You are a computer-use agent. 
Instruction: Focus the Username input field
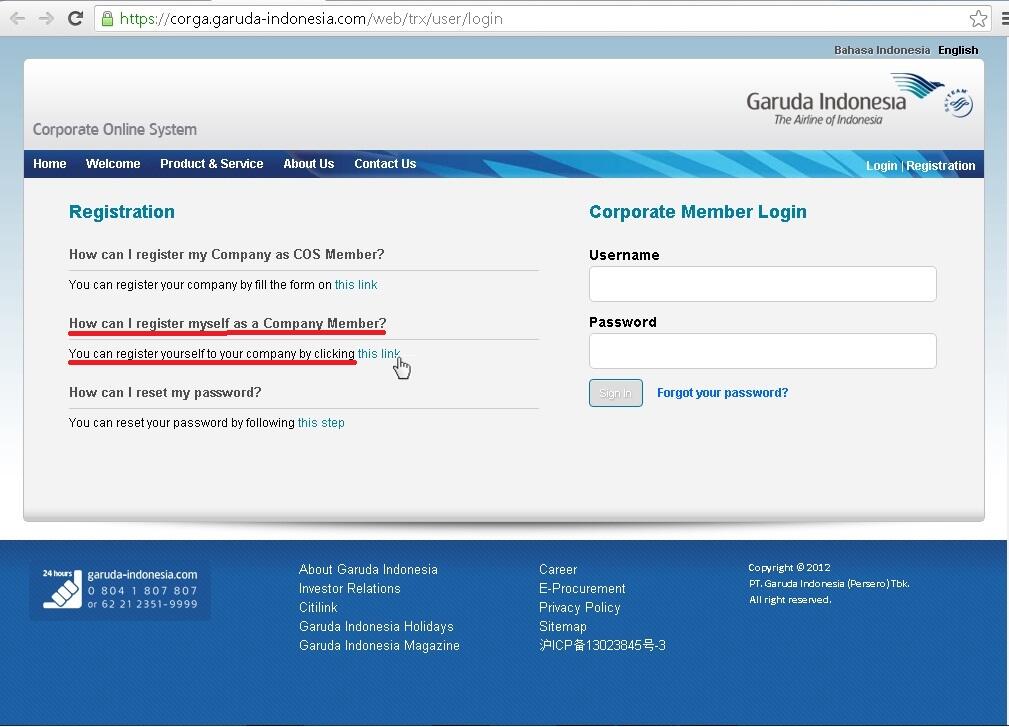(763, 284)
